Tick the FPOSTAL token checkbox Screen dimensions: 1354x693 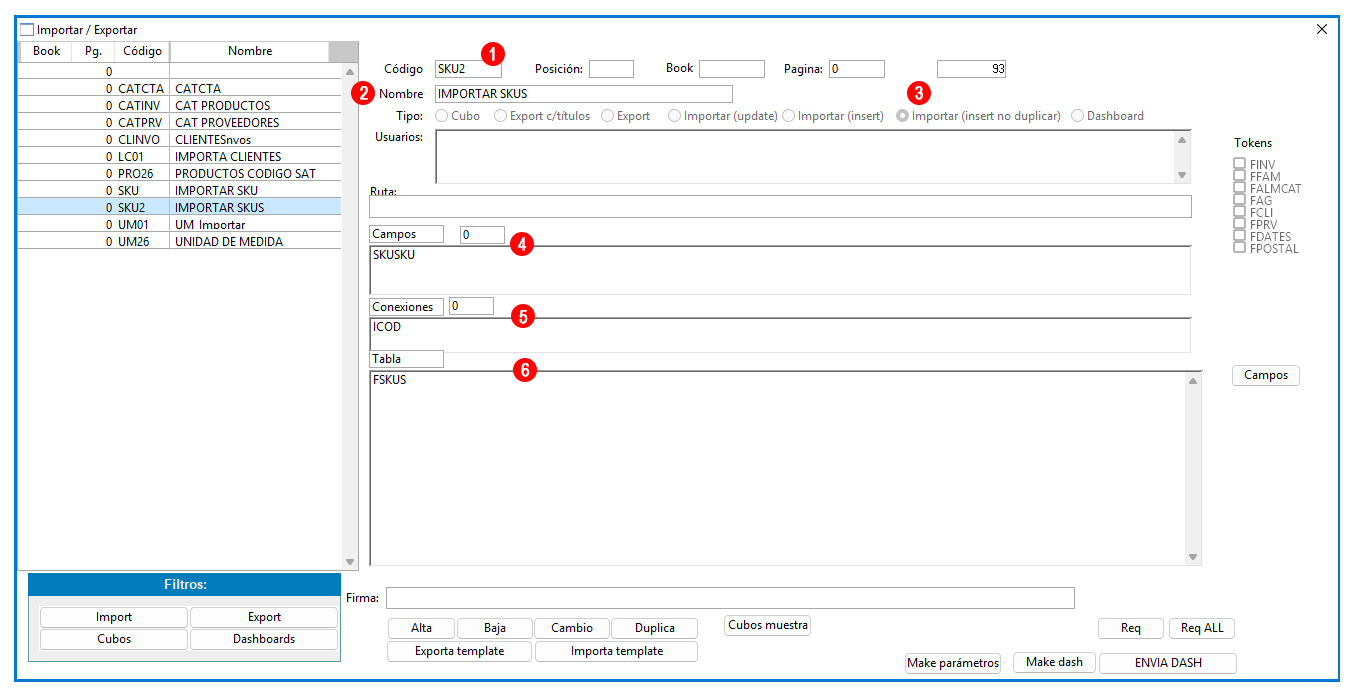(x=1240, y=248)
